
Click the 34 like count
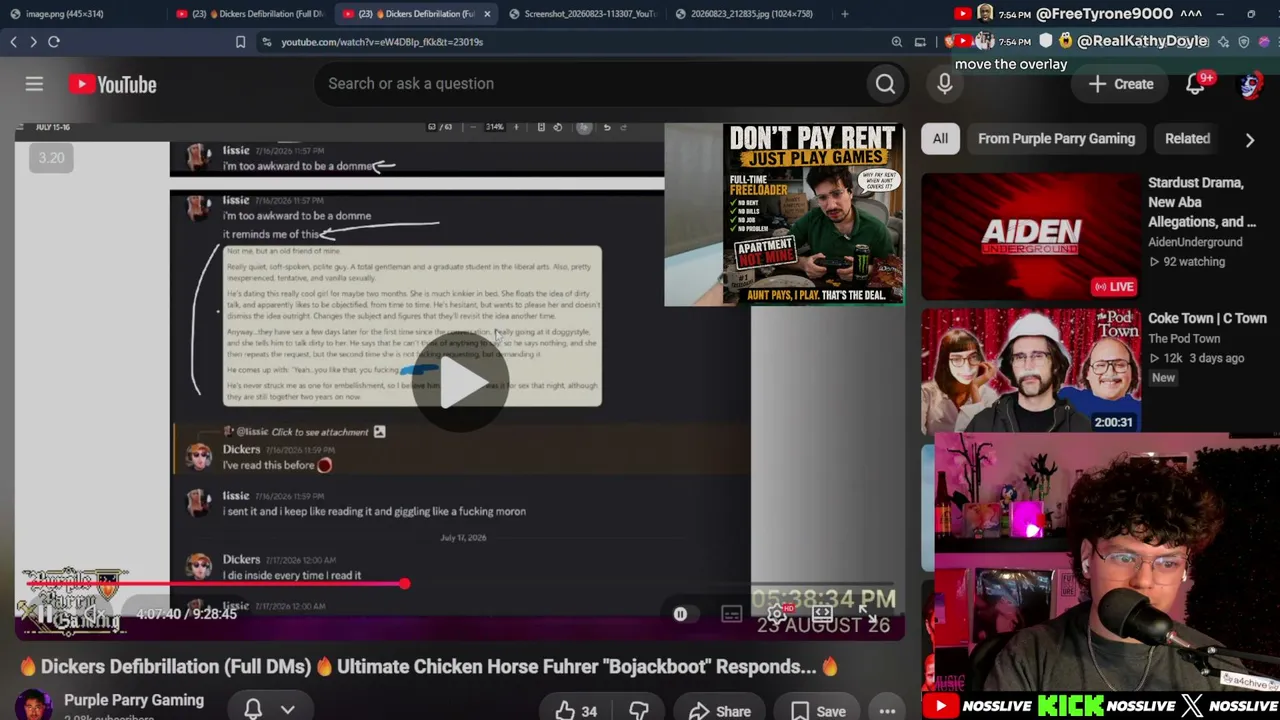coord(589,711)
